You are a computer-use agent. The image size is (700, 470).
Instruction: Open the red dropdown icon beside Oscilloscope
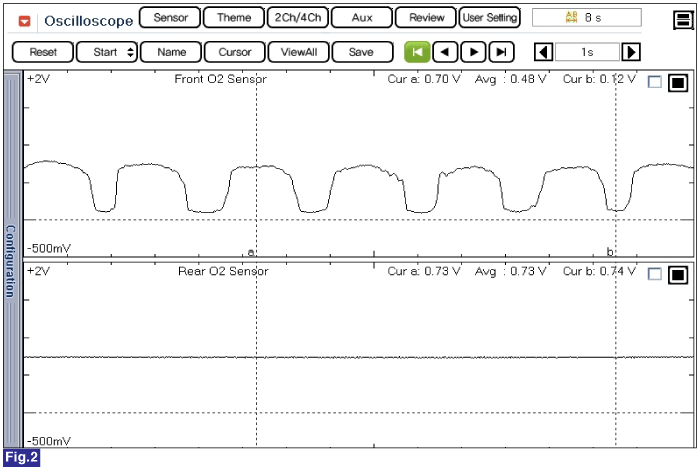[25, 21]
